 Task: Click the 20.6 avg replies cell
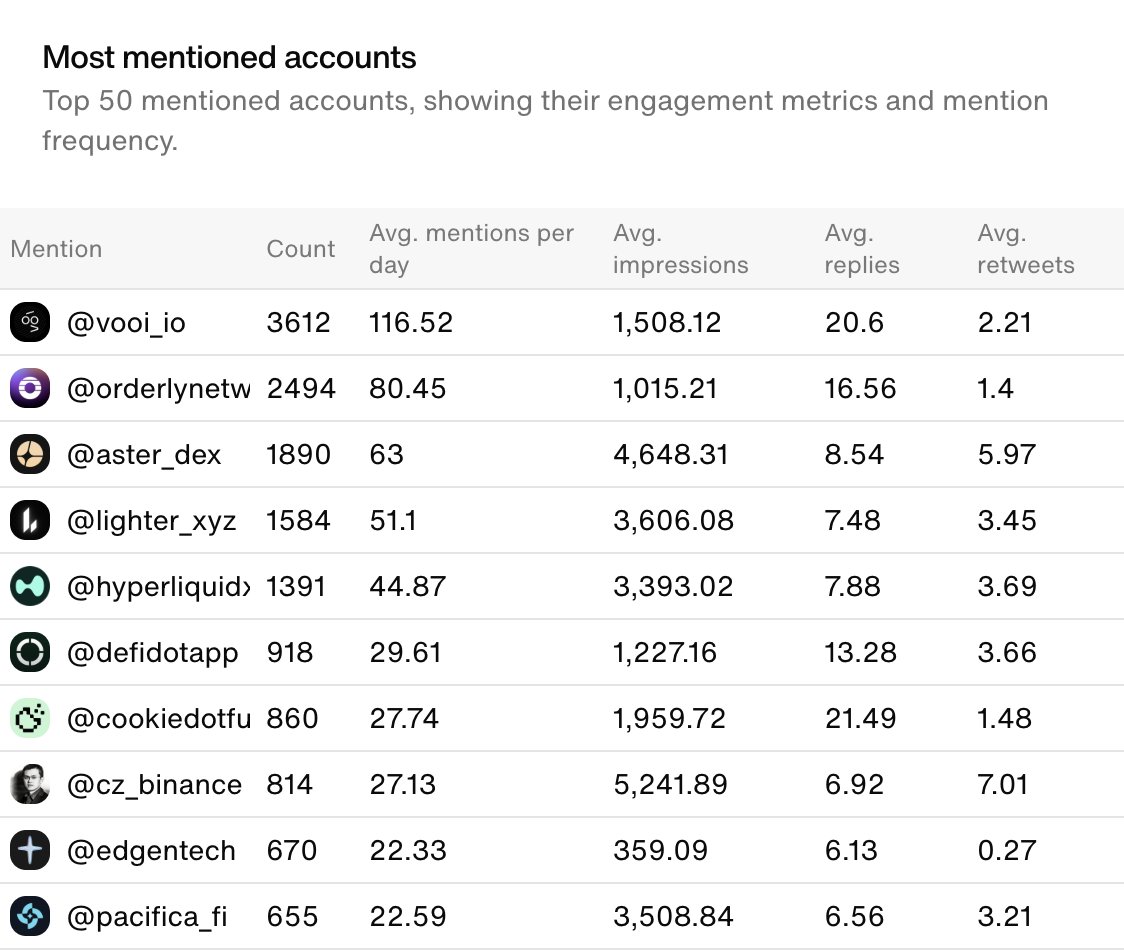click(x=854, y=323)
